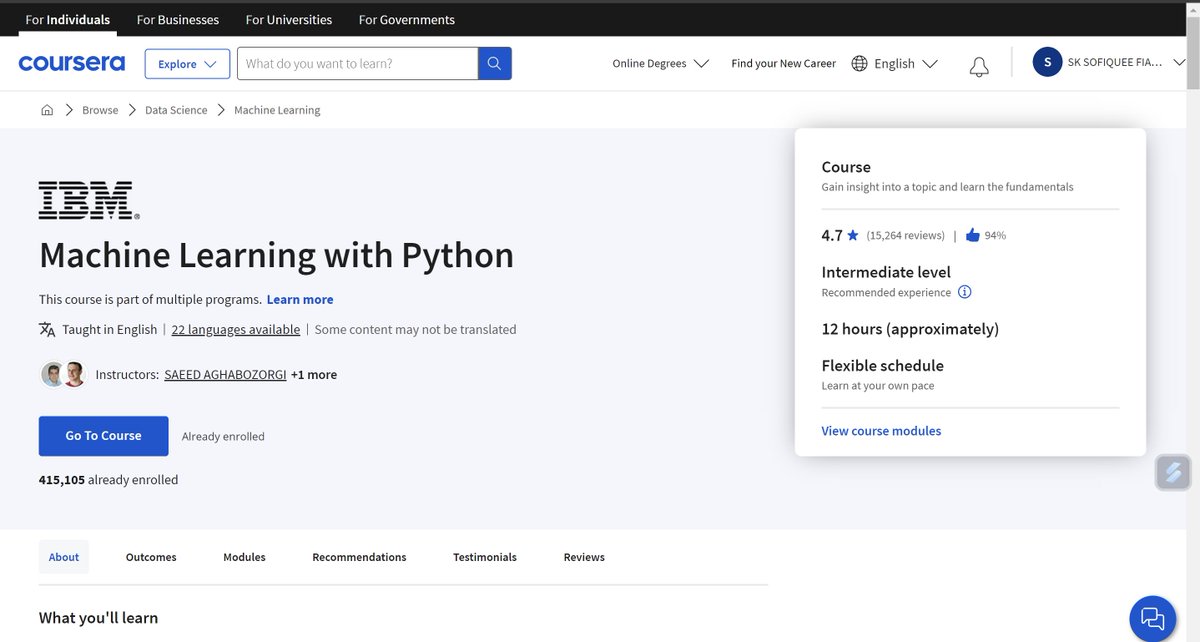This screenshot has height=642, width=1200.
Task: Click the search input field
Action: point(357,64)
